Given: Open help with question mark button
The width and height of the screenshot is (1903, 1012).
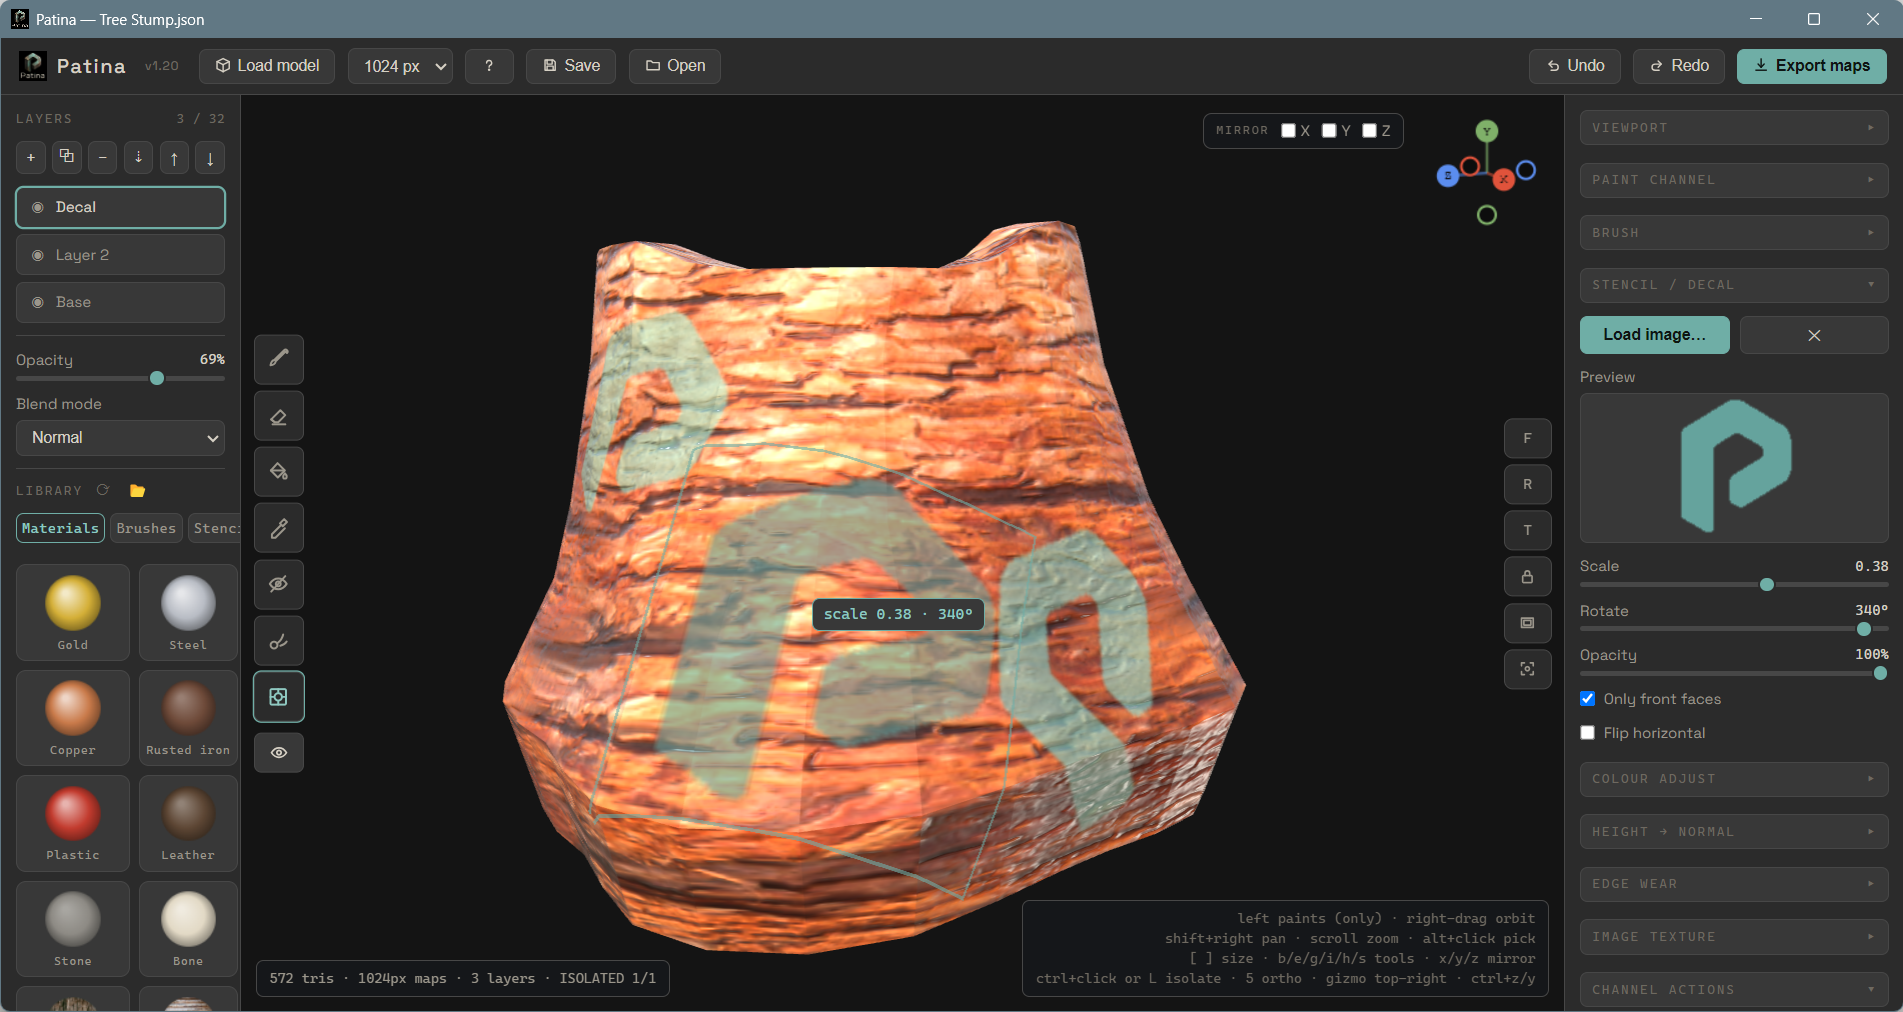Looking at the screenshot, I should click(489, 66).
